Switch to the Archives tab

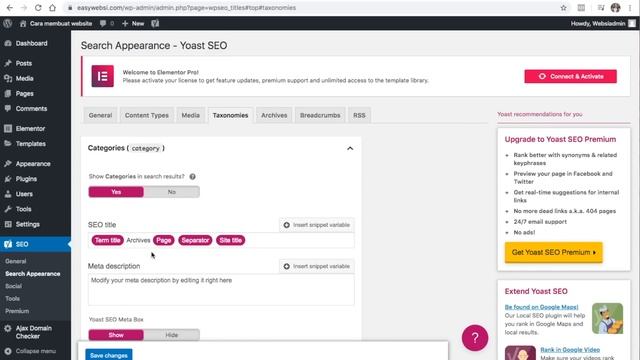pyautogui.click(x=274, y=116)
